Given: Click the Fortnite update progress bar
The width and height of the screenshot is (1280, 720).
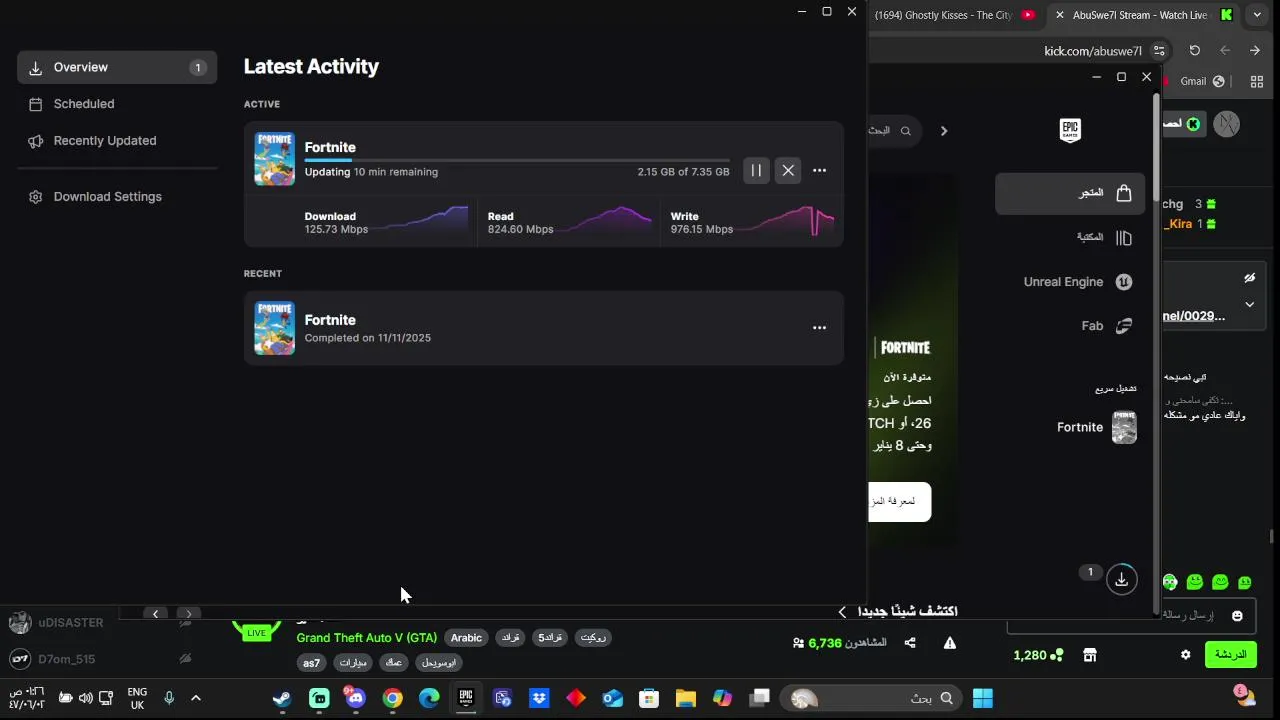Looking at the screenshot, I should (x=517, y=160).
